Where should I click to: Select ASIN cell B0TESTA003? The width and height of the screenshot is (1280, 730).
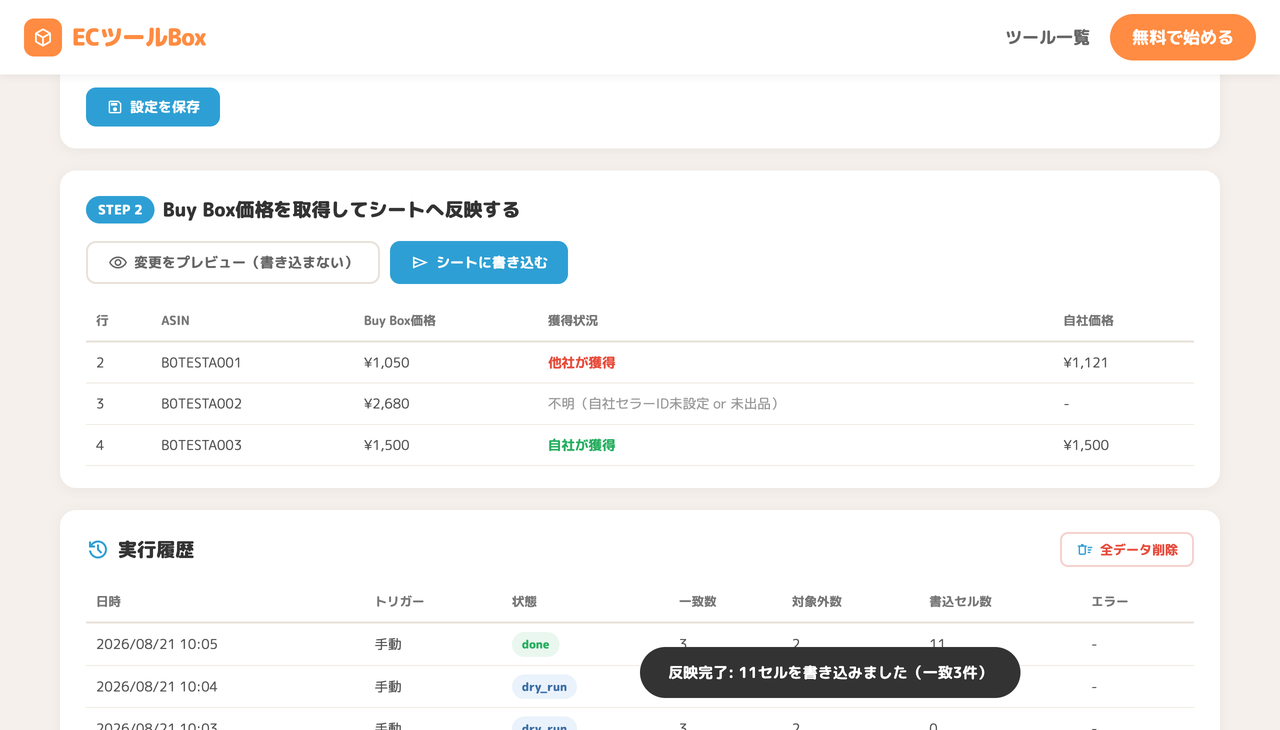[201, 445]
